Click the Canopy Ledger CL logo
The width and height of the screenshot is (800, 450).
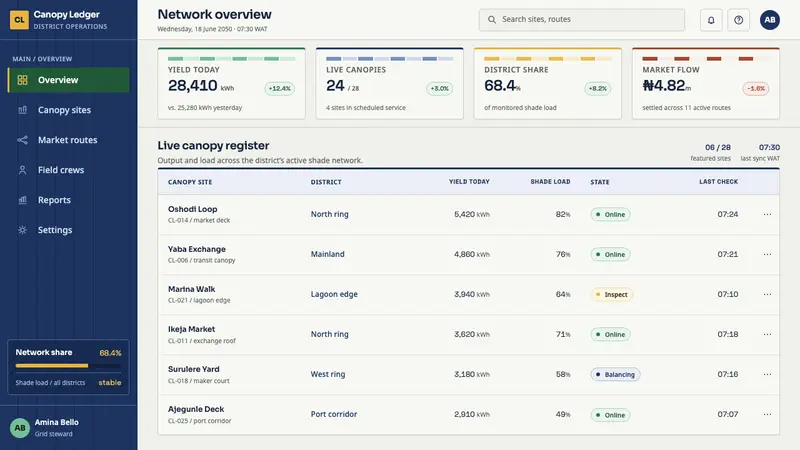click(x=19, y=20)
